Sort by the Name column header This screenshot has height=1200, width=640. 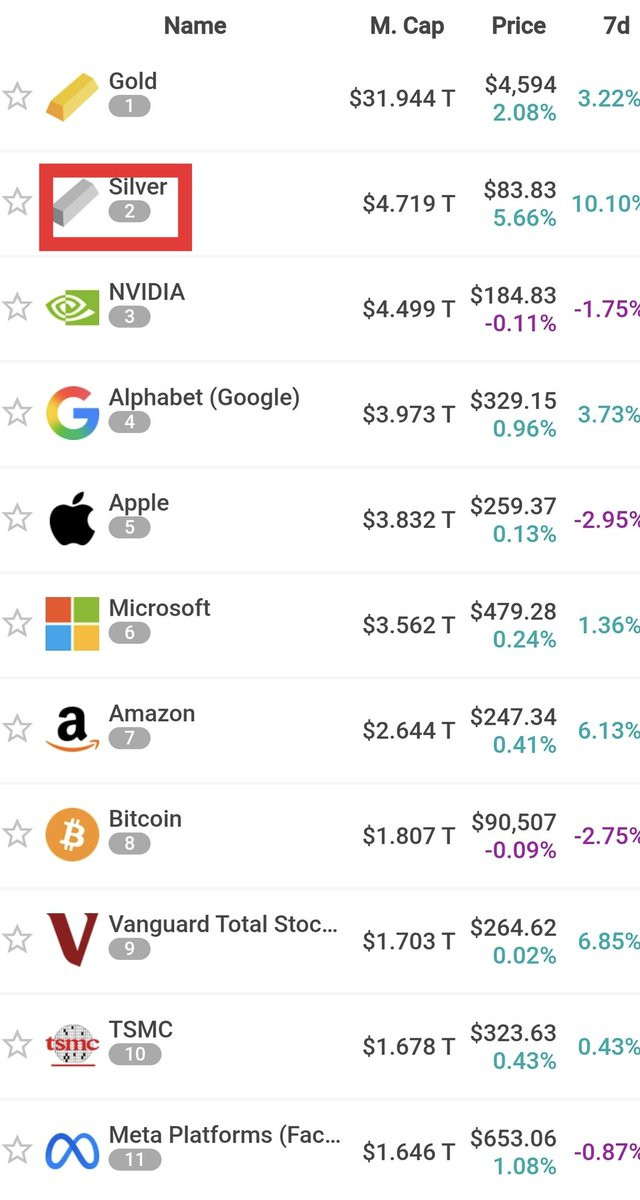coord(195,26)
